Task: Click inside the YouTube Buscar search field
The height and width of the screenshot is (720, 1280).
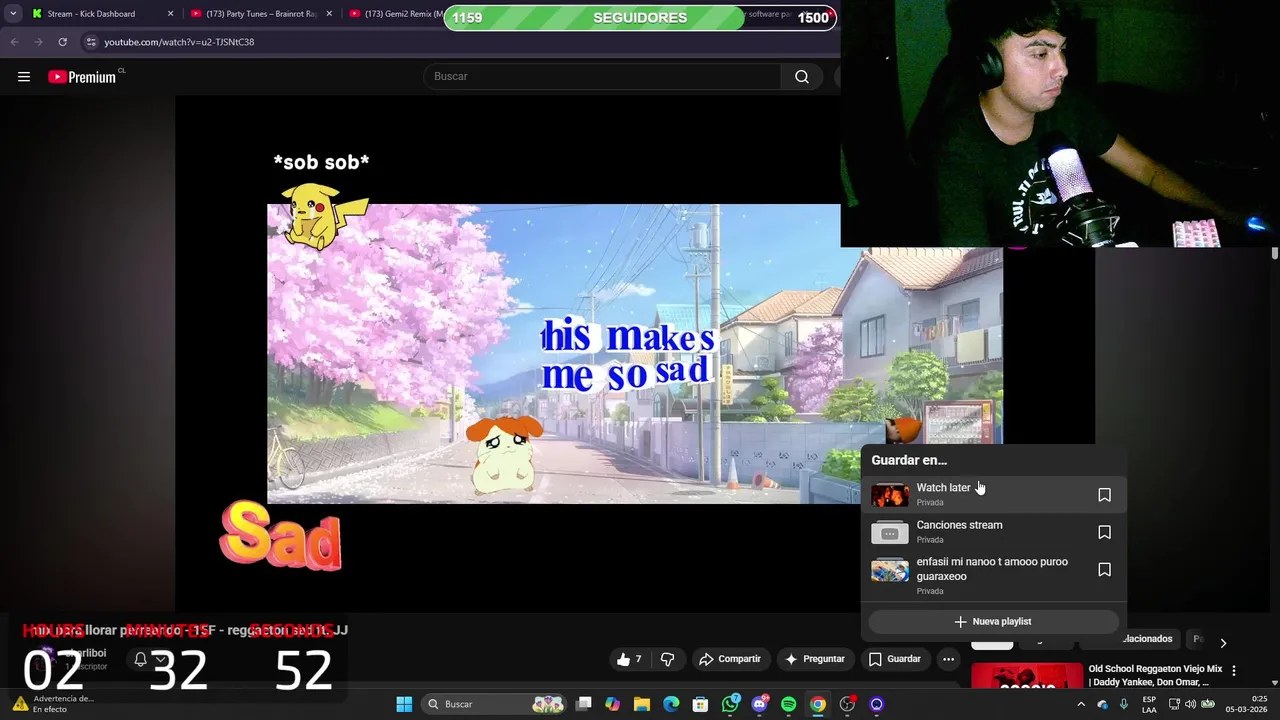Action: pyautogui.click(x=602, y=77)
